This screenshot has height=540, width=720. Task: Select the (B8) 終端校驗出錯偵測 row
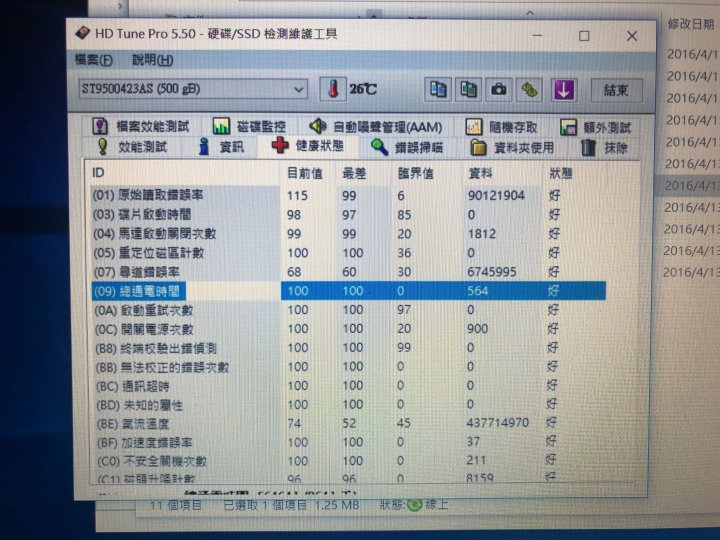[348, 348]
